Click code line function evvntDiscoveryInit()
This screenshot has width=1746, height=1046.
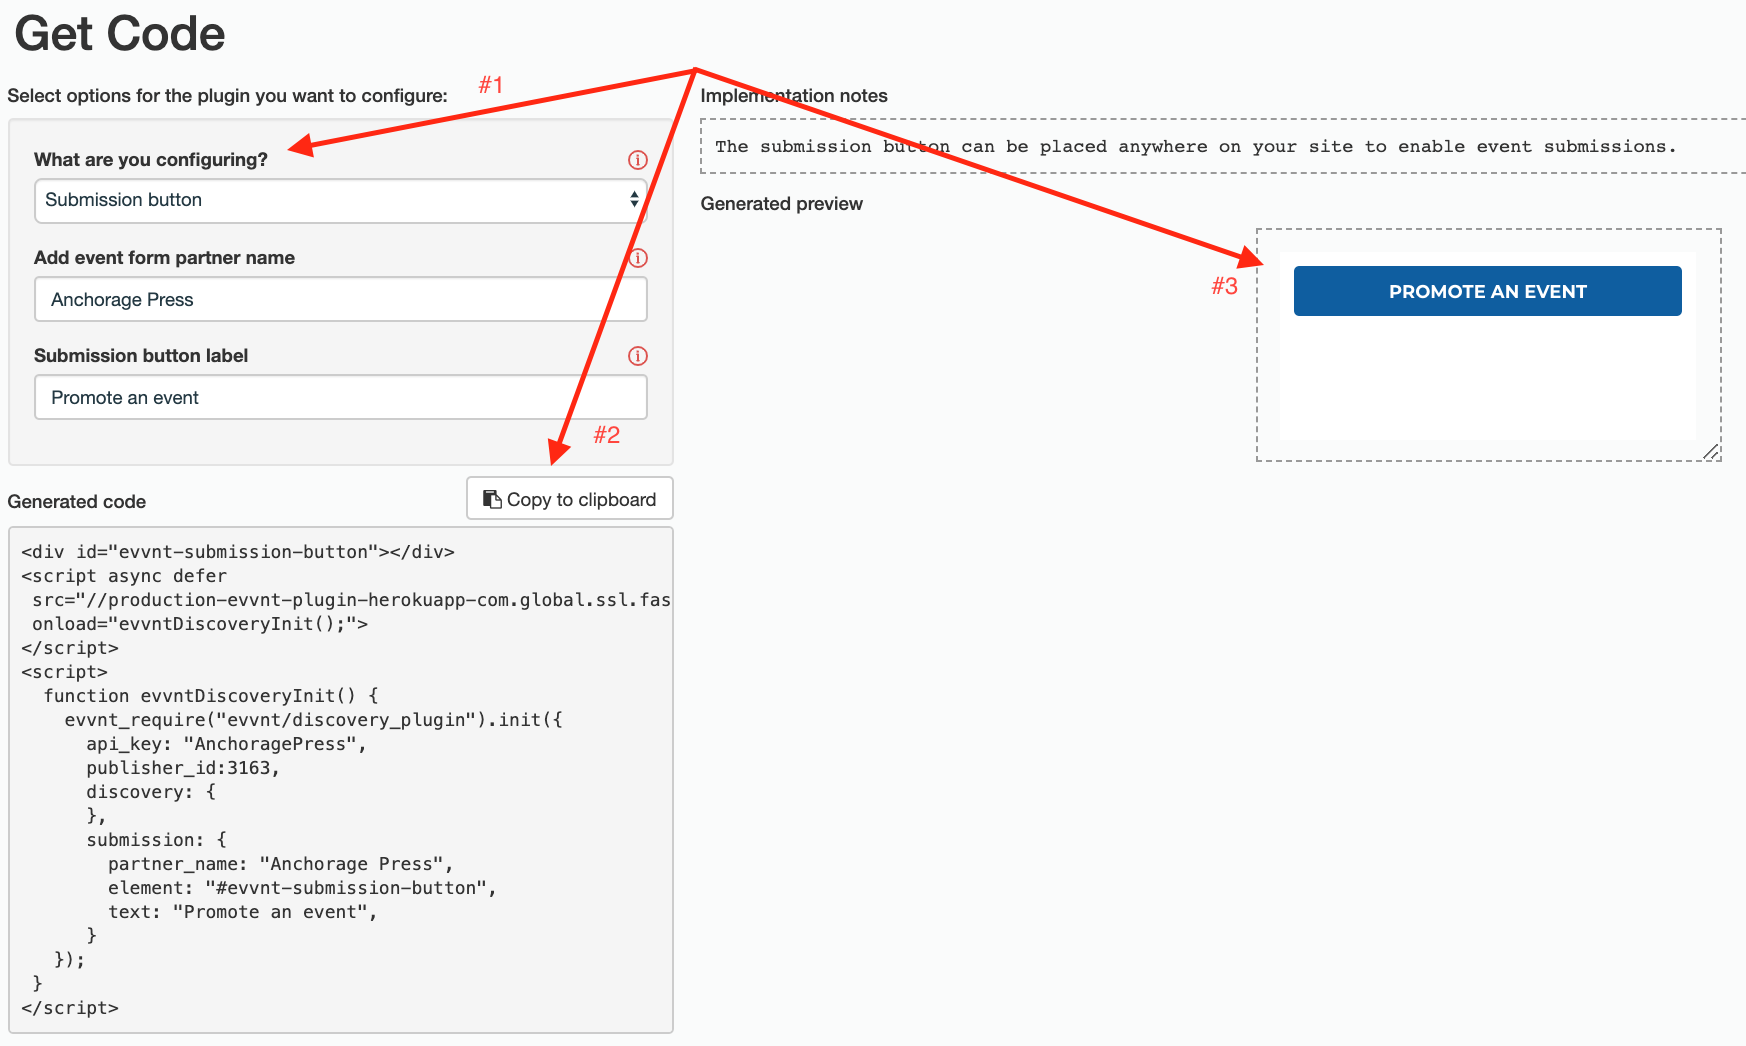pos(211,696)
